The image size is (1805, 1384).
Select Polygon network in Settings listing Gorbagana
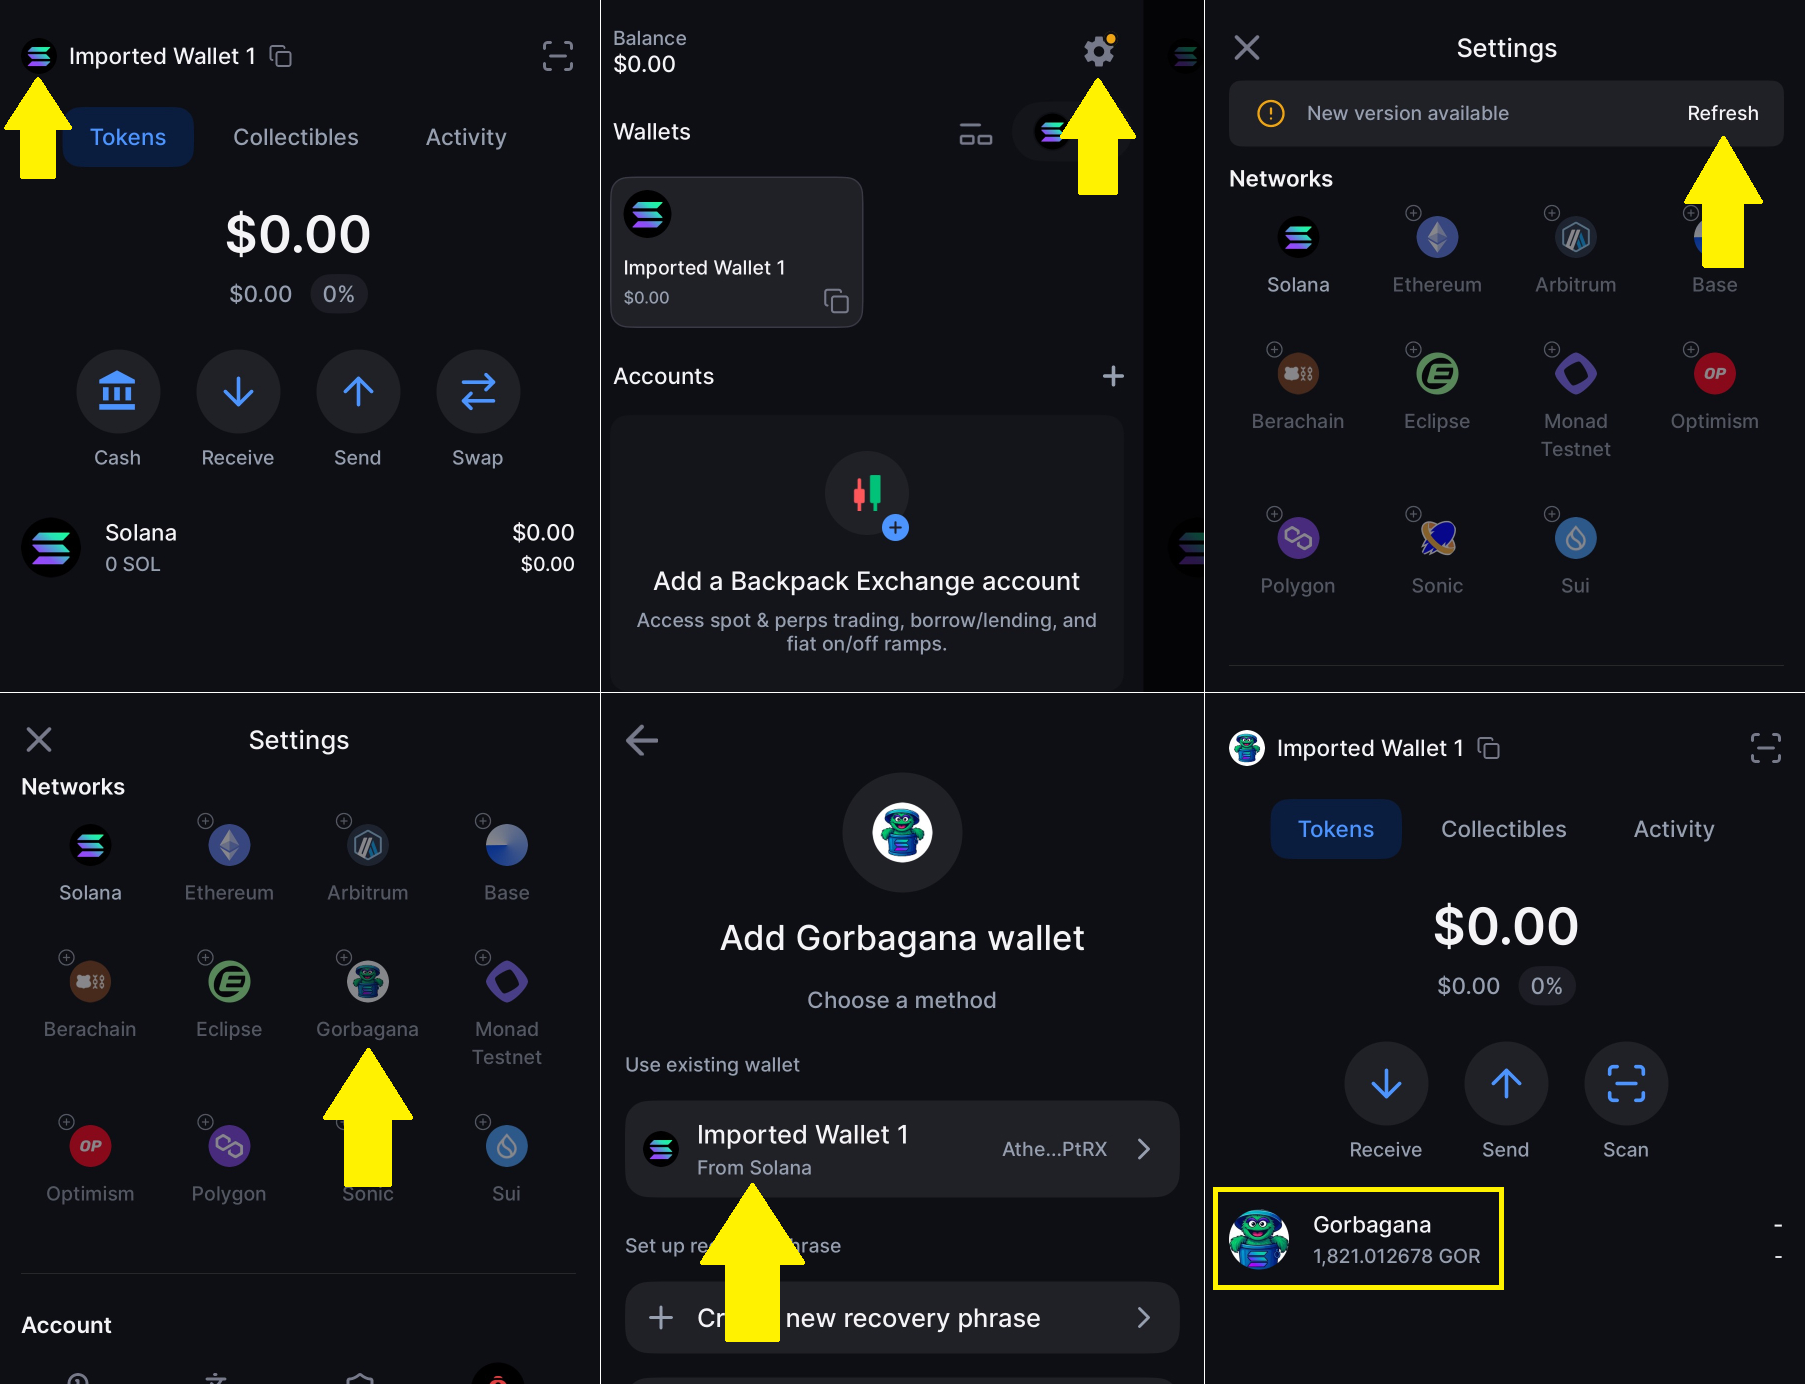[x=229, y=1146]
